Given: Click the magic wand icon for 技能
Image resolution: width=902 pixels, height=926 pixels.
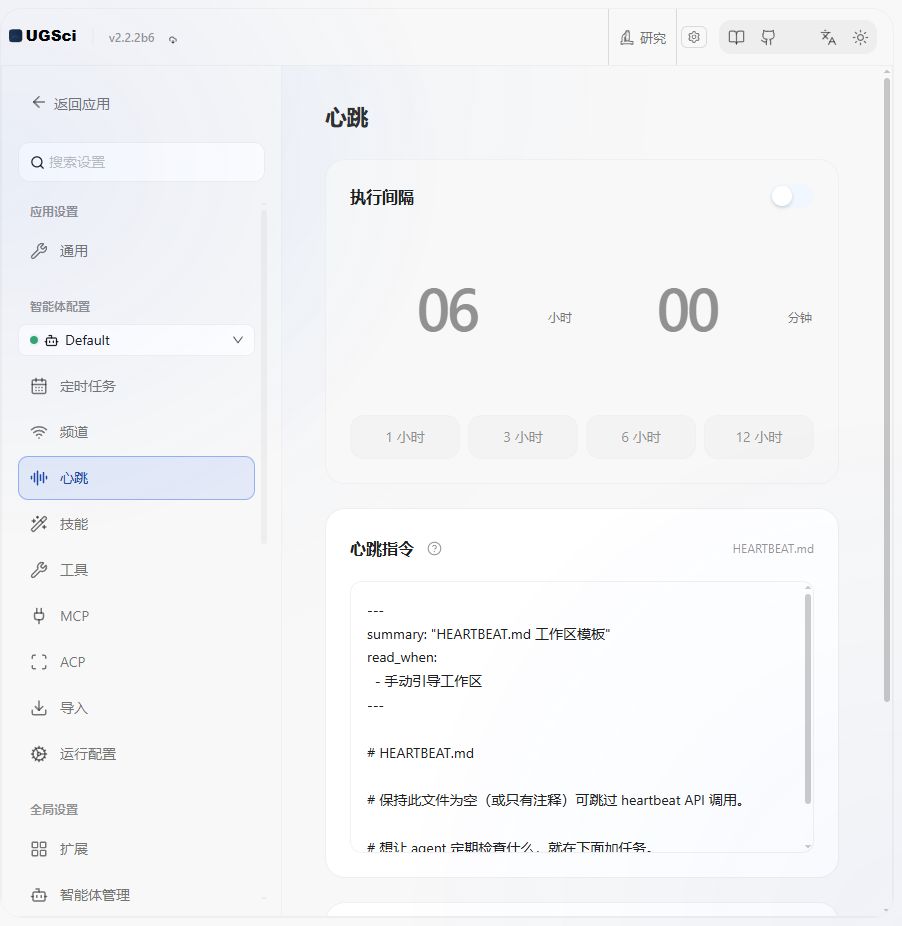Looking at the screenshot, I should 39,524.
